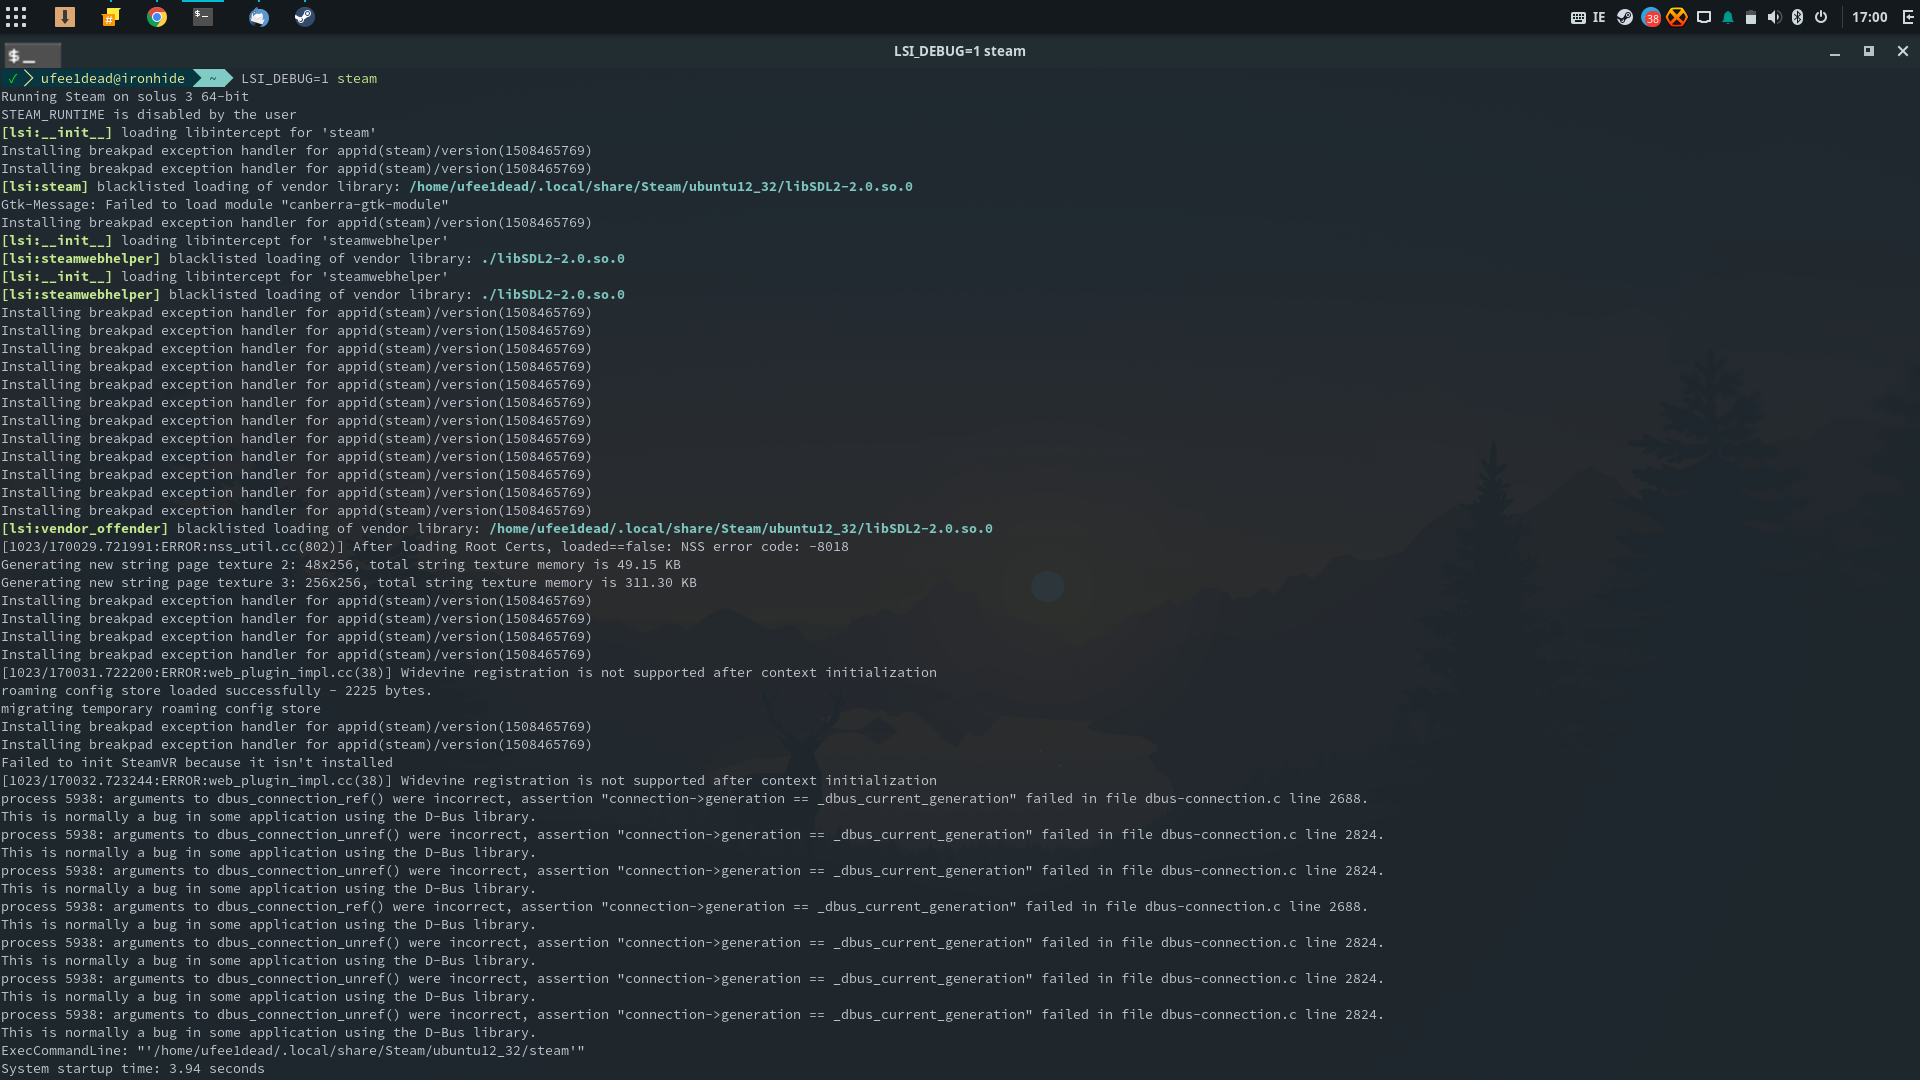Open the clock showing 17:00
The width and height of the screenshot is (1920, 1080).
(1869, 17)
